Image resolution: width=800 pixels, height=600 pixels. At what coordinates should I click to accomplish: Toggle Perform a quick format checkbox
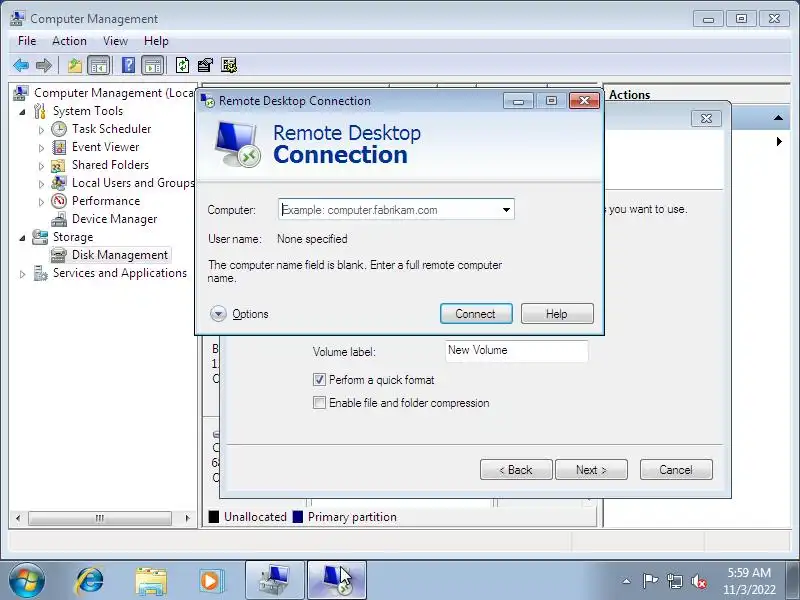click(x=319, y=380)
